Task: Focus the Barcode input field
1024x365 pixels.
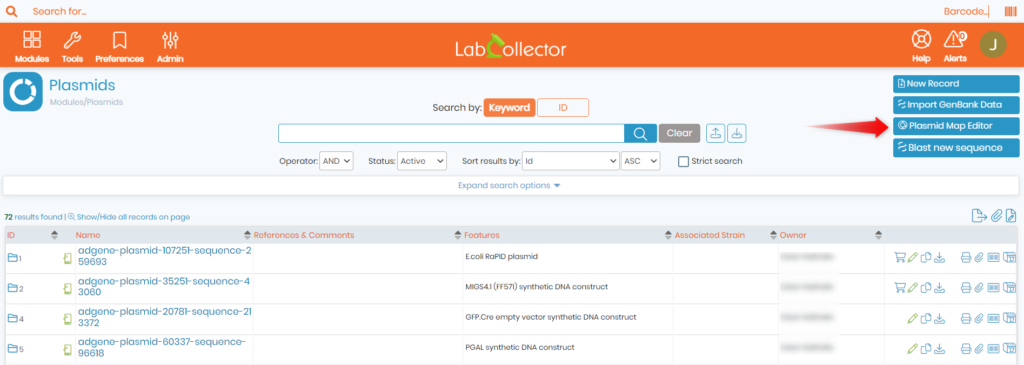Action: [966, 11]
